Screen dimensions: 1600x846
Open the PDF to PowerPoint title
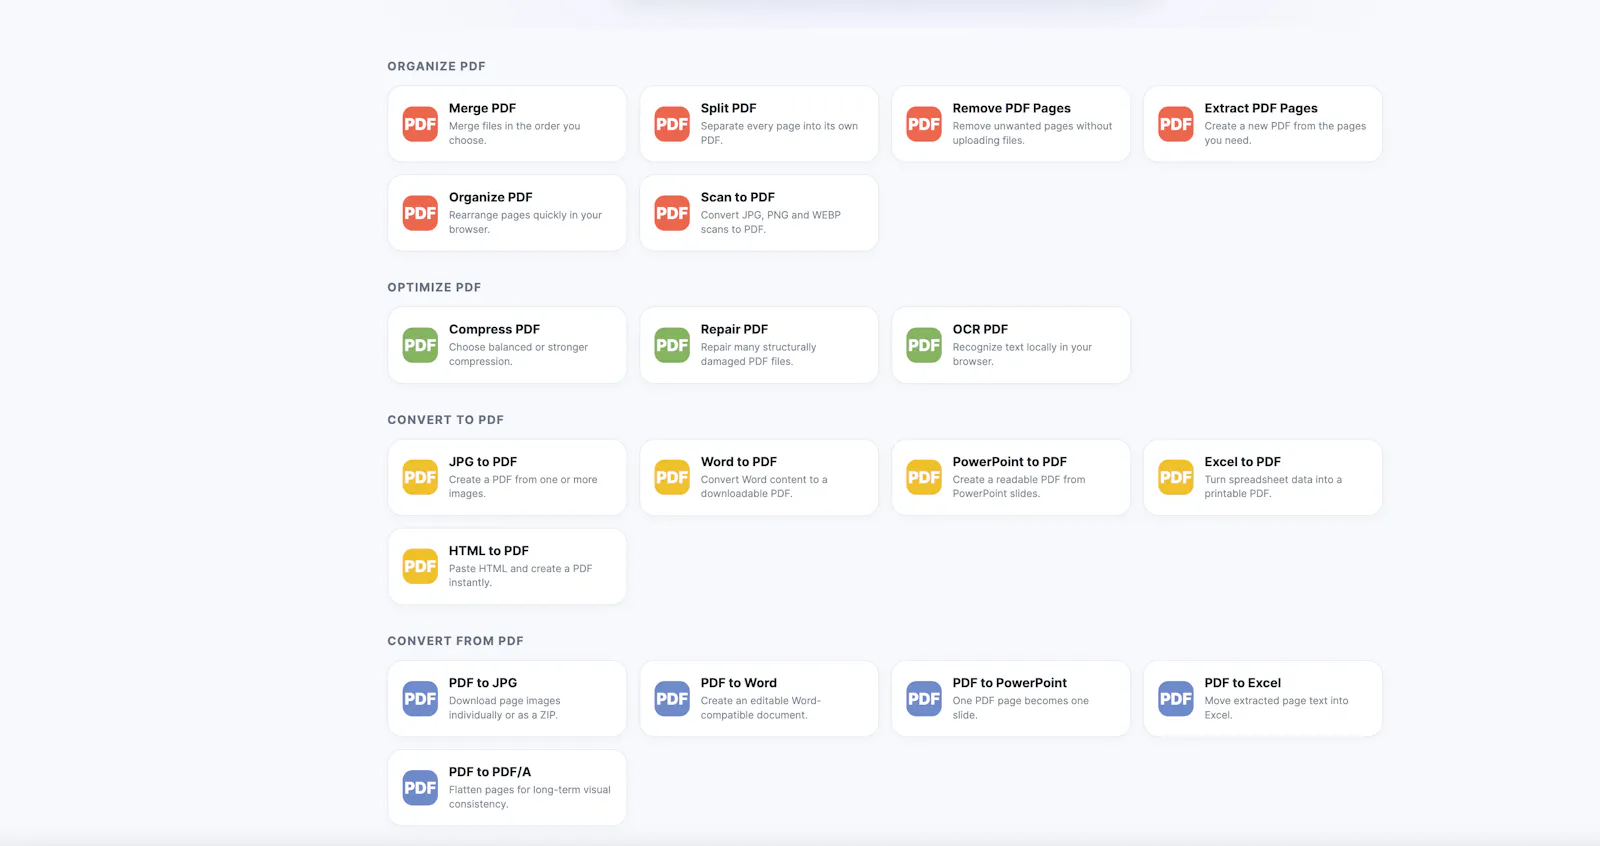pyautogui.click(x=1009, y=683)
